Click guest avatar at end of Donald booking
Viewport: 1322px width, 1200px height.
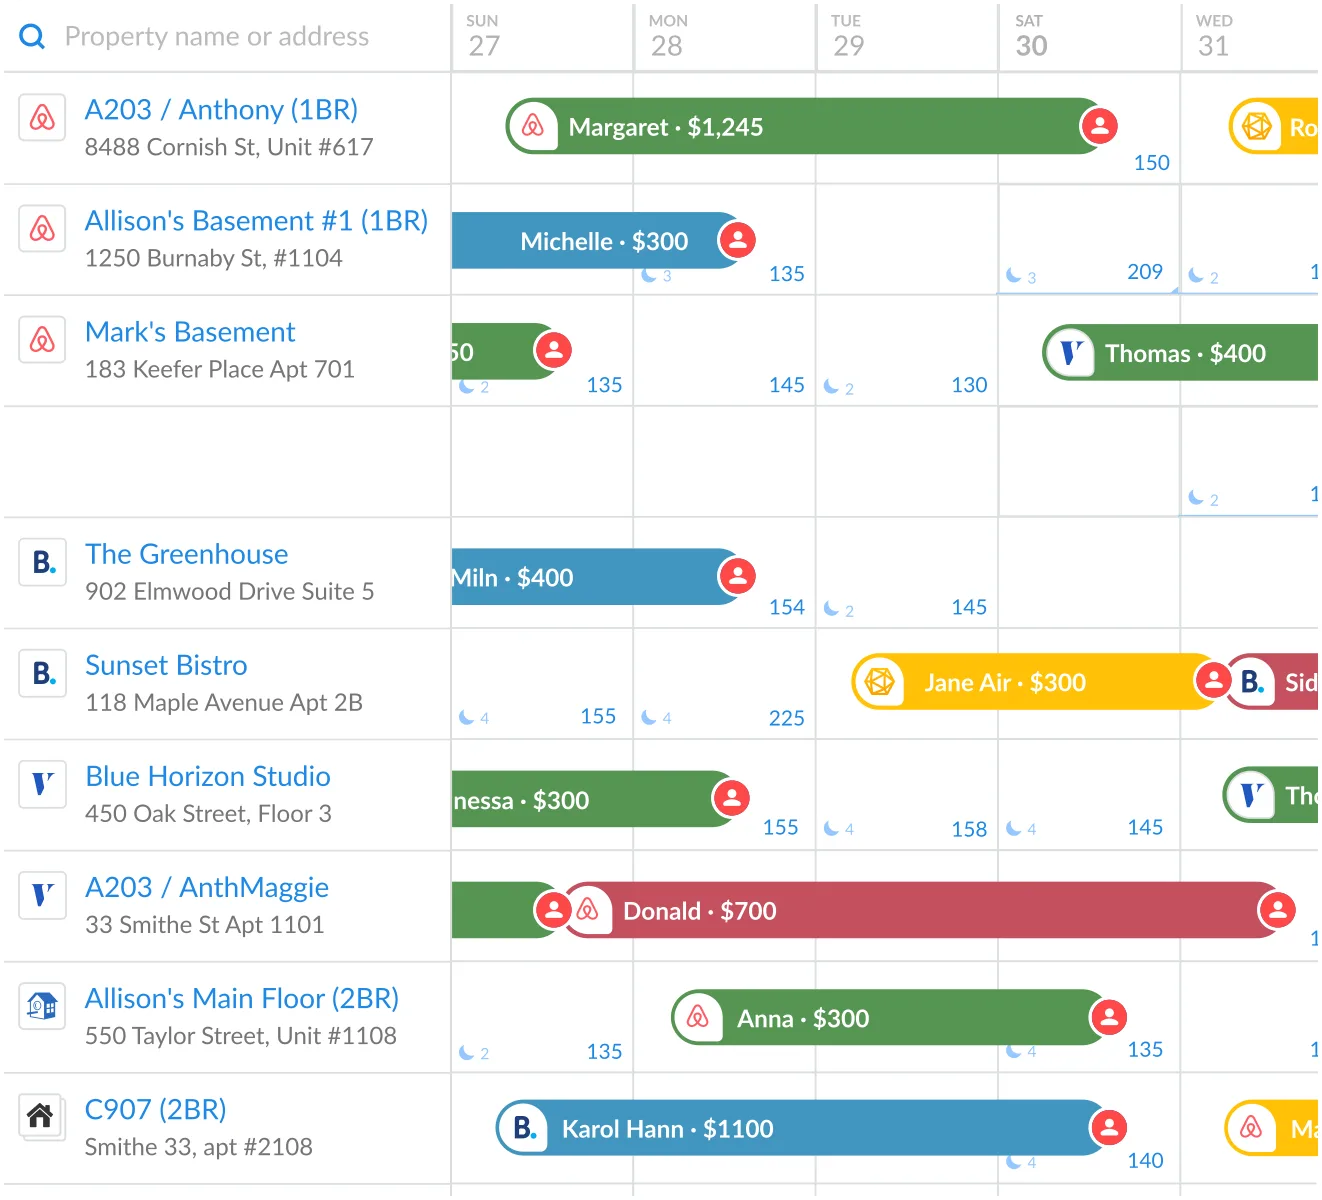click(1277, 910)
